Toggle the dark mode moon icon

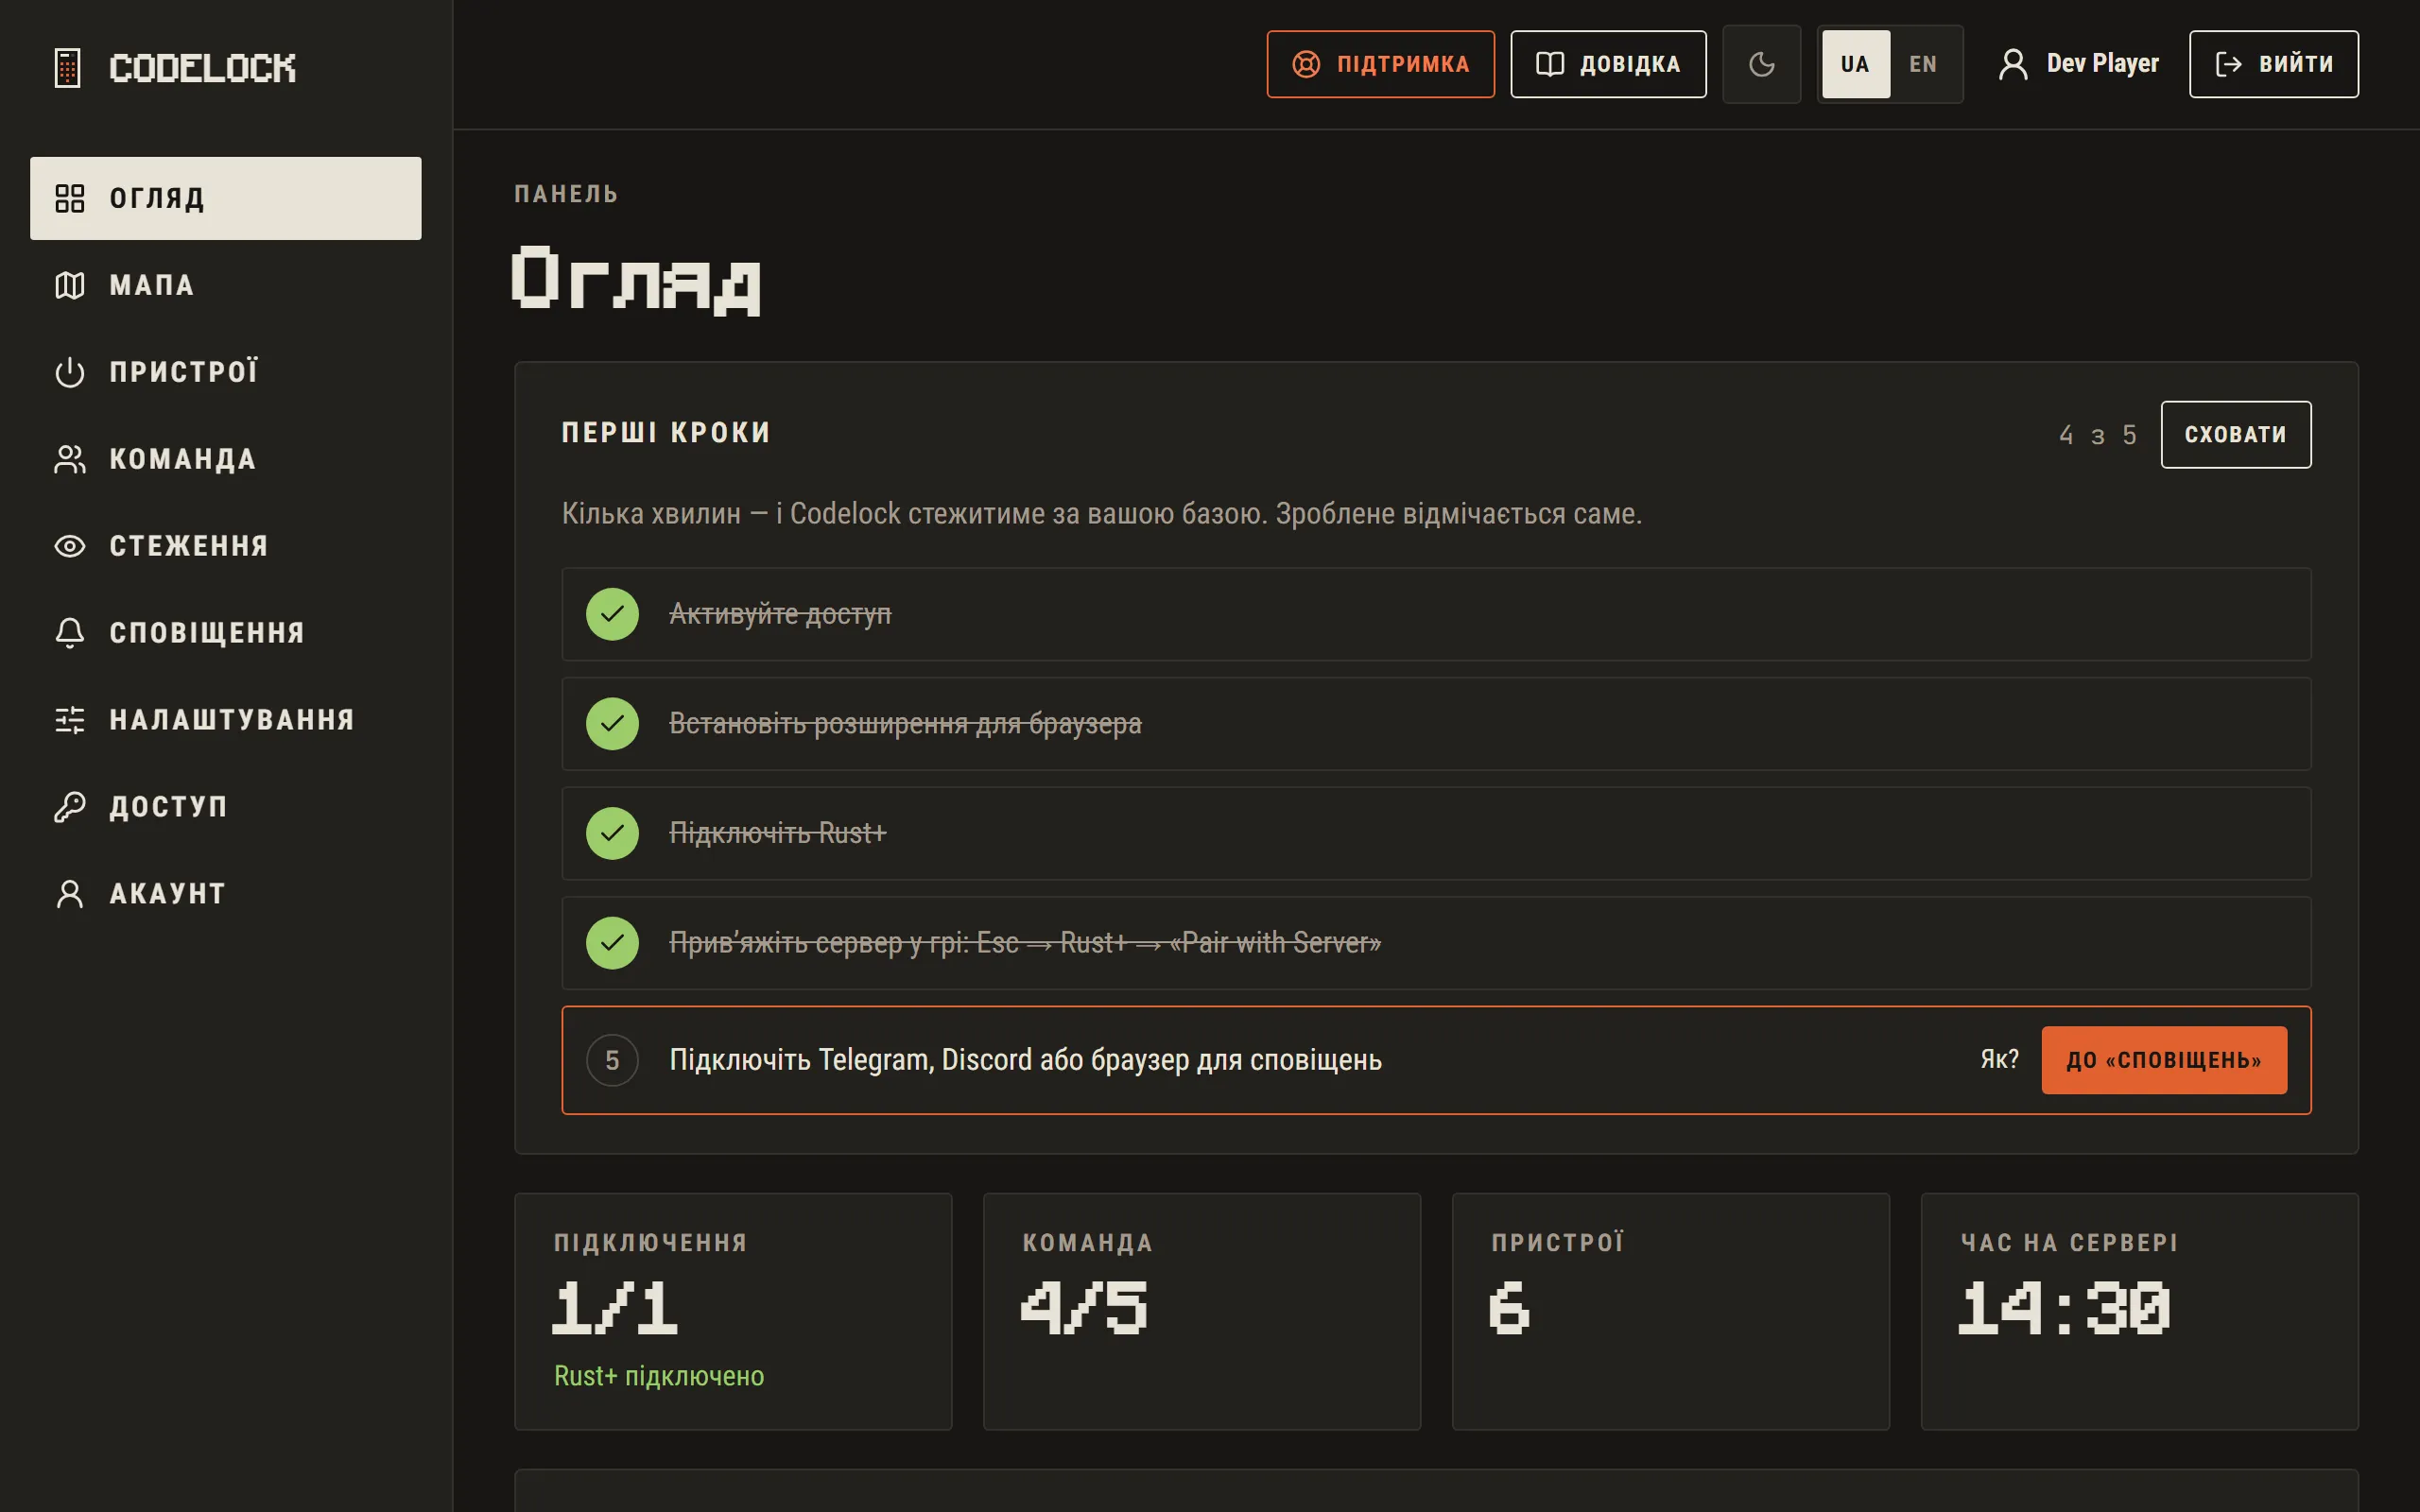tap(1761, 64)
